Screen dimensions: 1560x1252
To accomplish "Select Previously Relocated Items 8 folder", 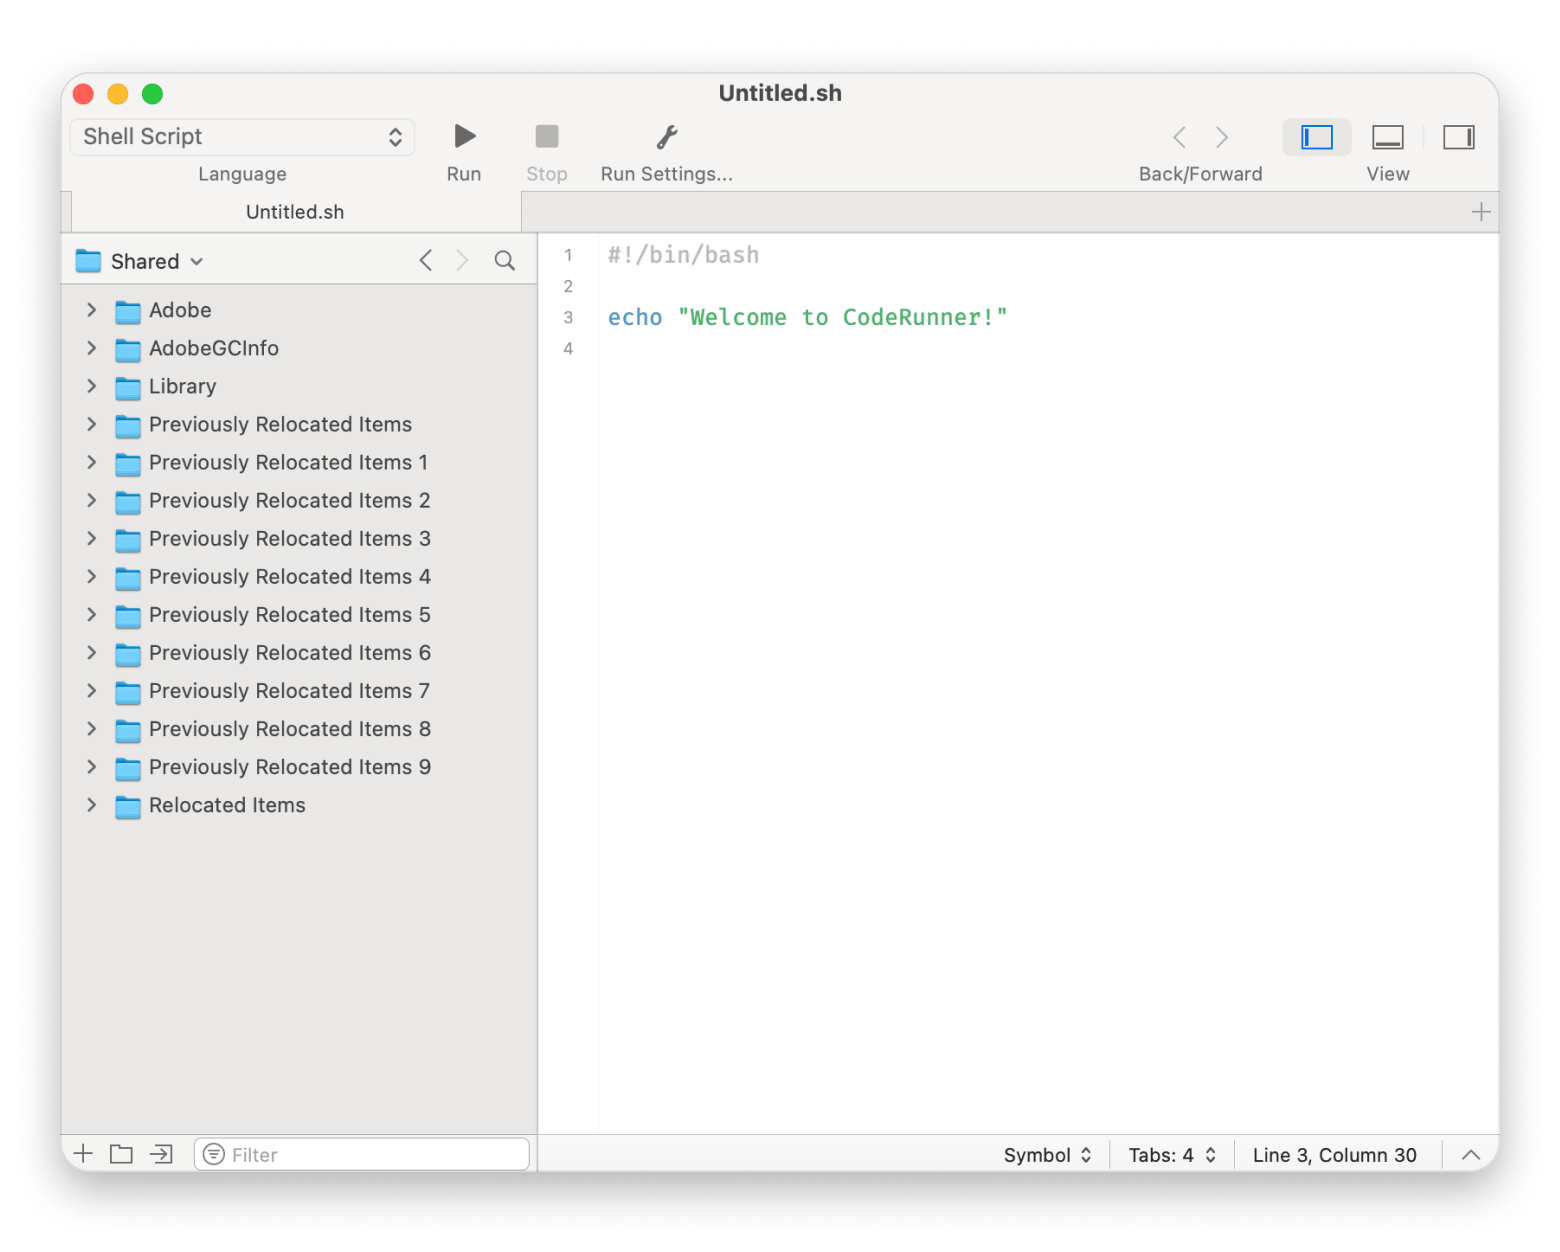I will (300, 729).
